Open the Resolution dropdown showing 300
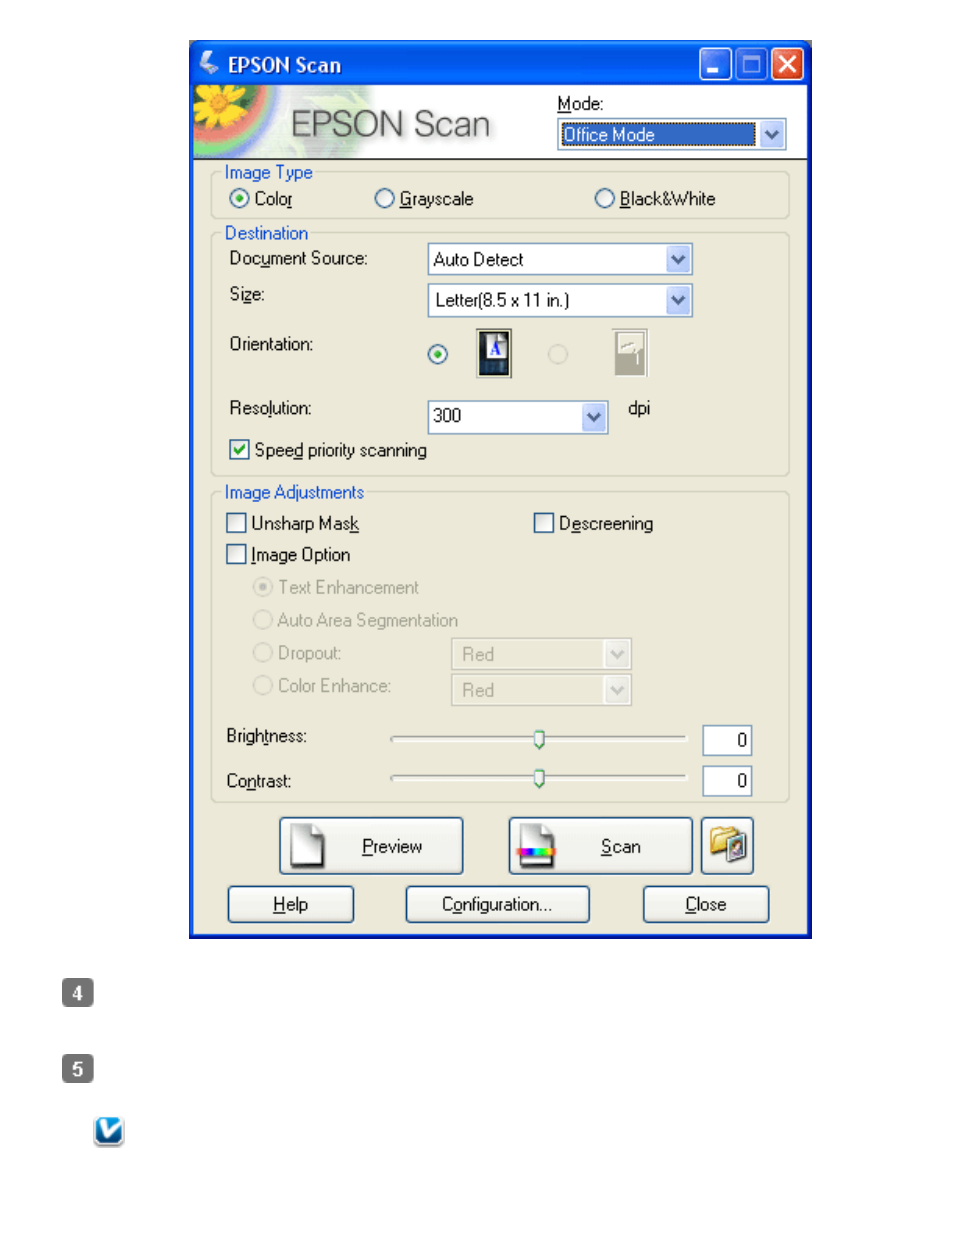This screenshot has width=954, height=1235. tap(518, 416)
